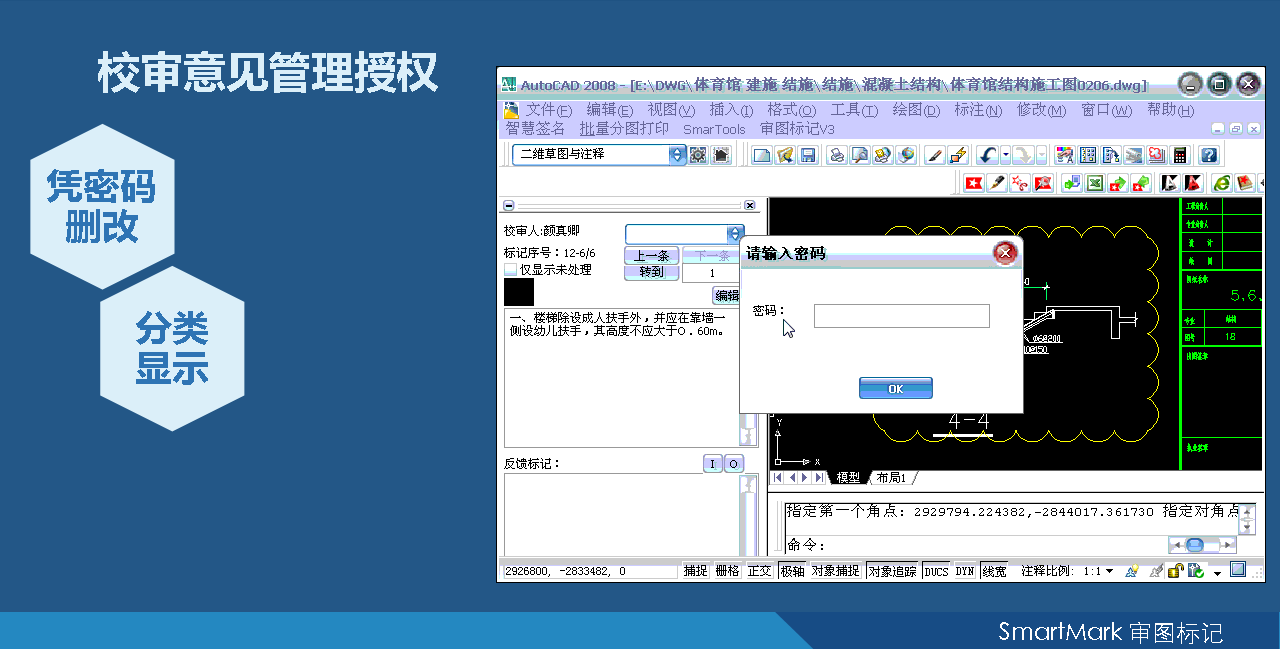Viewport: 1280px width, 649px height.
Task: Click the 上一条 previous button
Action: click(x=651, y=256)
